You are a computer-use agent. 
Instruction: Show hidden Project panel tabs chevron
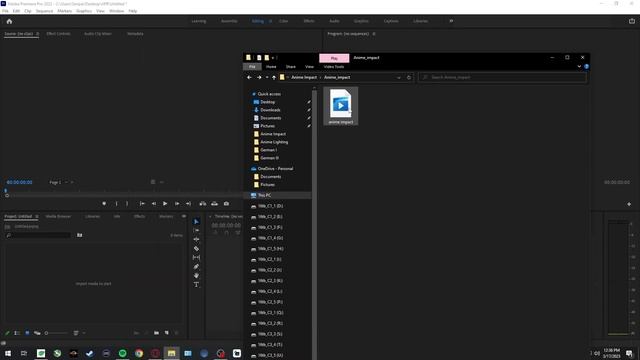[184, 216]
